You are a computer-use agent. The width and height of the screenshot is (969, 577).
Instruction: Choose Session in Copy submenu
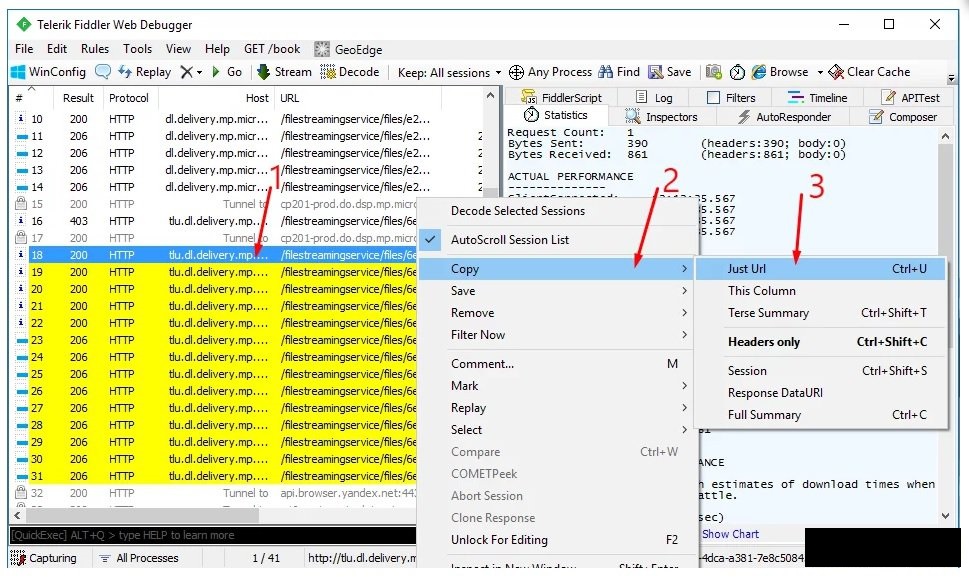(821, 371)
